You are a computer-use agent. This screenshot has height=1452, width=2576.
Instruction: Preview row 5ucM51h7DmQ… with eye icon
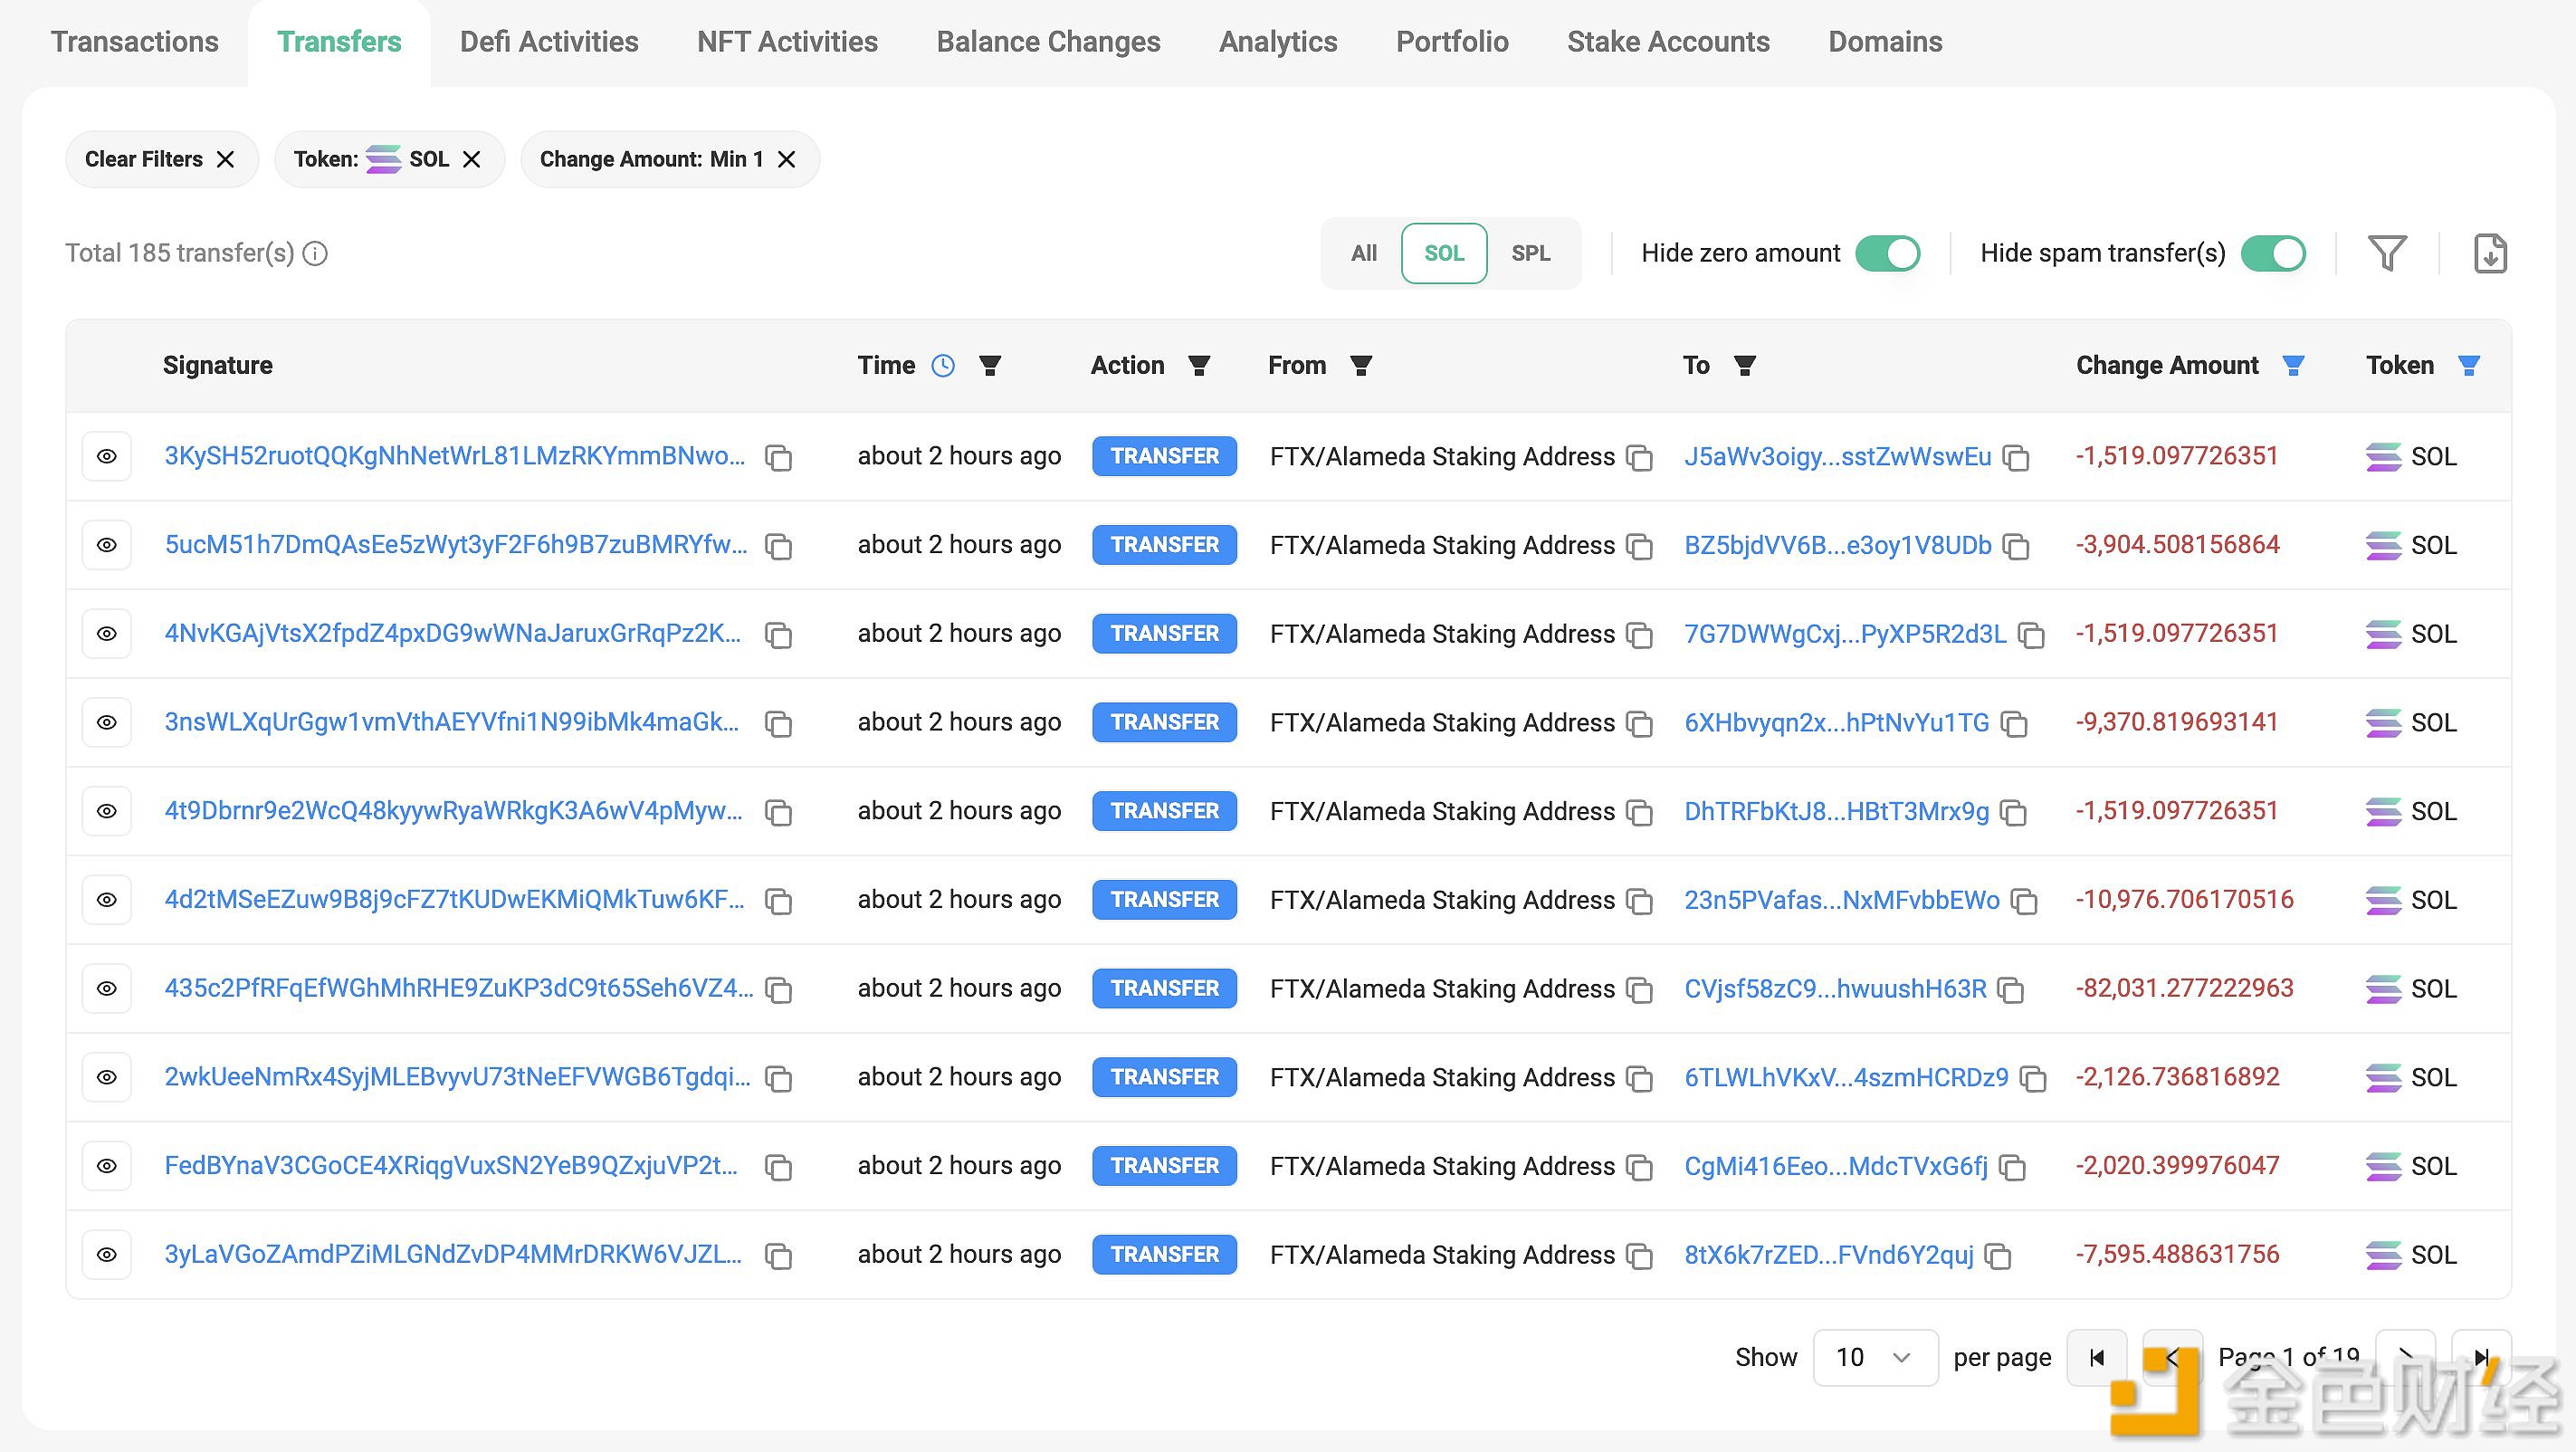point(107,545)
